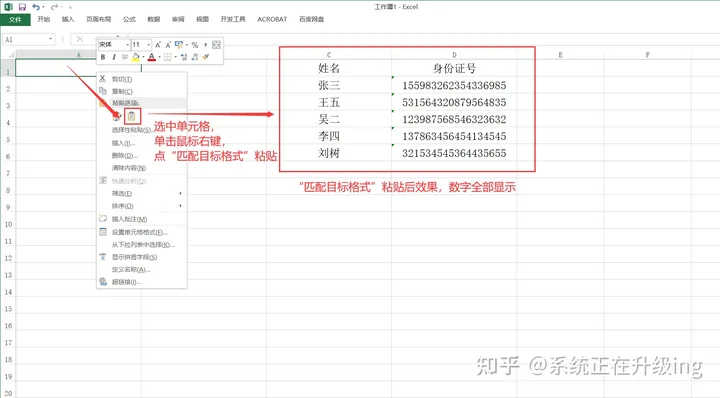720x398 pixels.
Task: Toggle italic in the mini toolbar
Action: point(114,57)
